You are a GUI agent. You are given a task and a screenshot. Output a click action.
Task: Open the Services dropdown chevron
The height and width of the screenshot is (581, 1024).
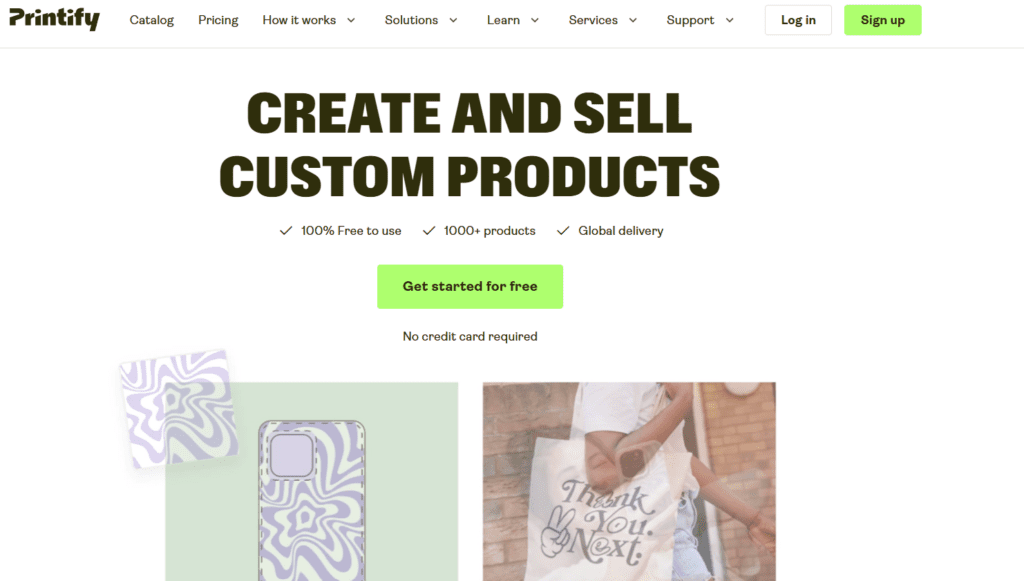pos(633,20)
